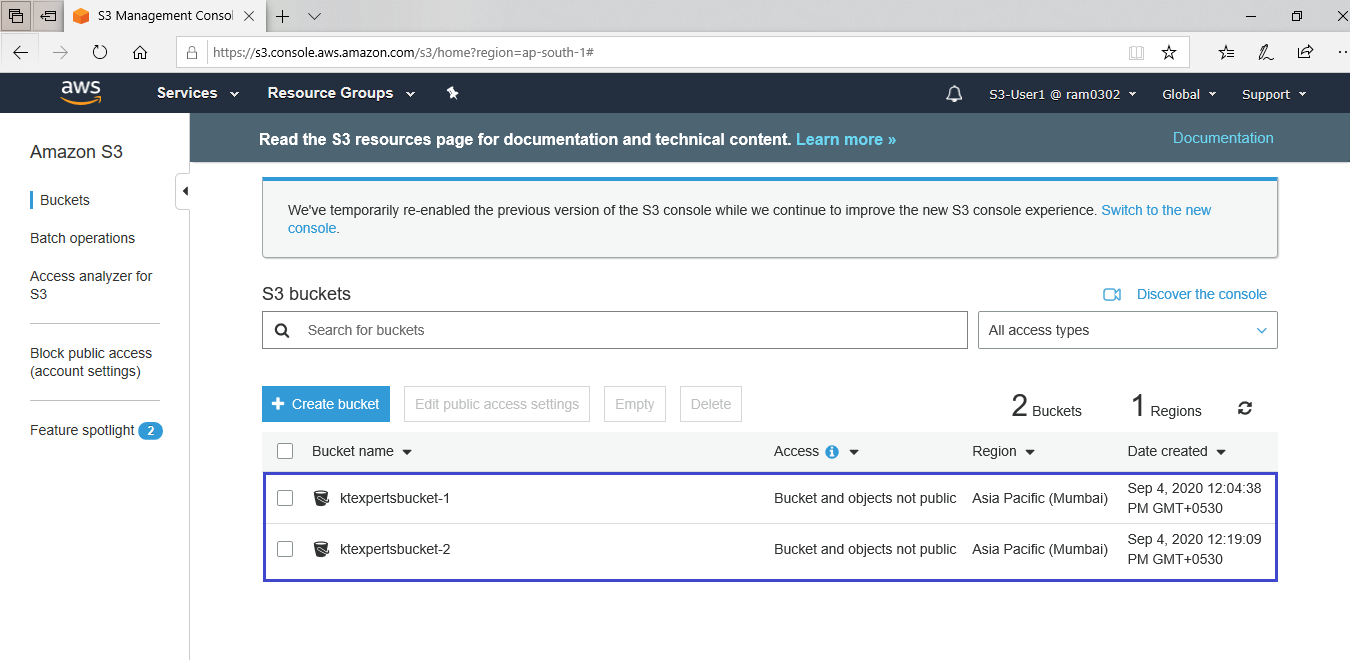1350x660 pixels.
Task: Select Buckets in the sidebar
Action: 65,200
